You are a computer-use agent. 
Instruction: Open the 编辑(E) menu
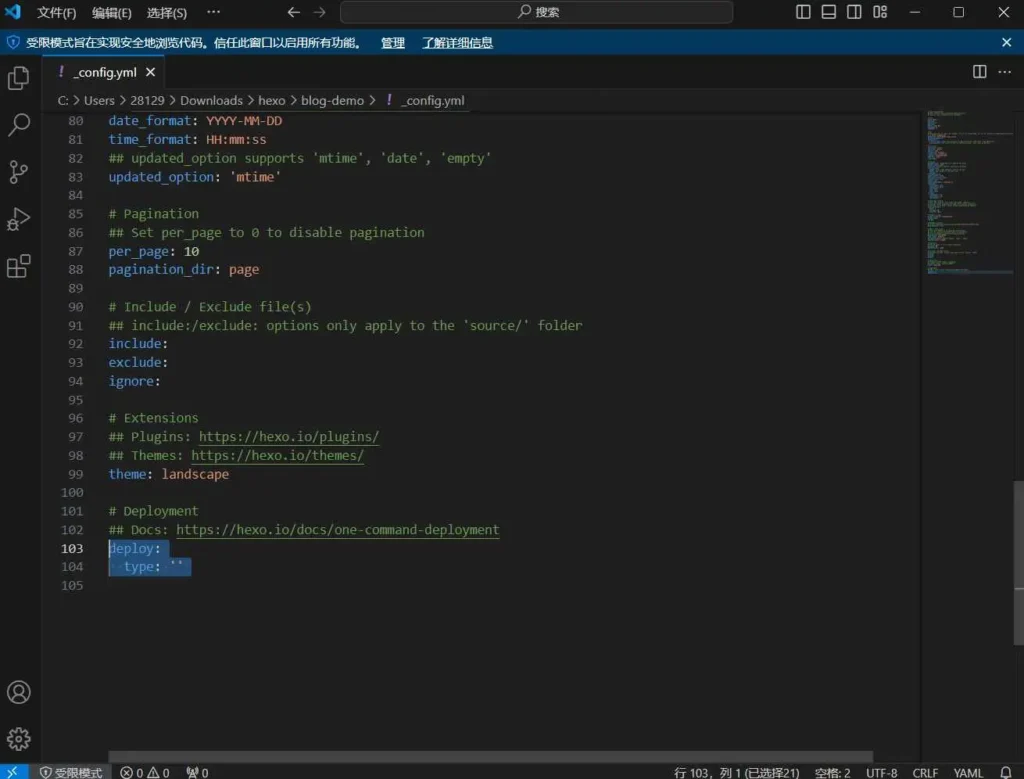112,13
